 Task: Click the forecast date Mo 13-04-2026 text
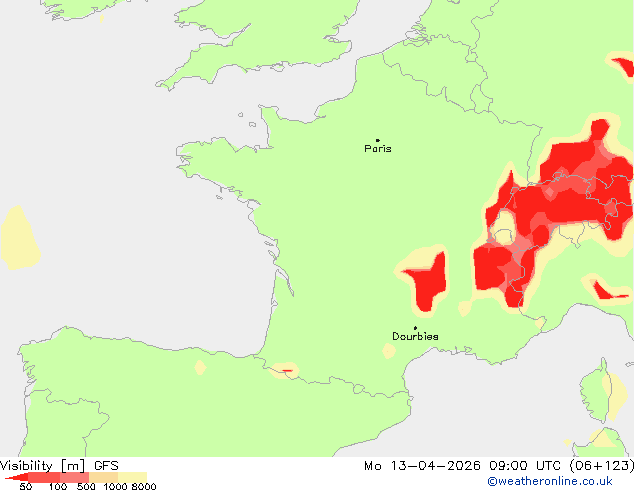click(x=423, y=466)
